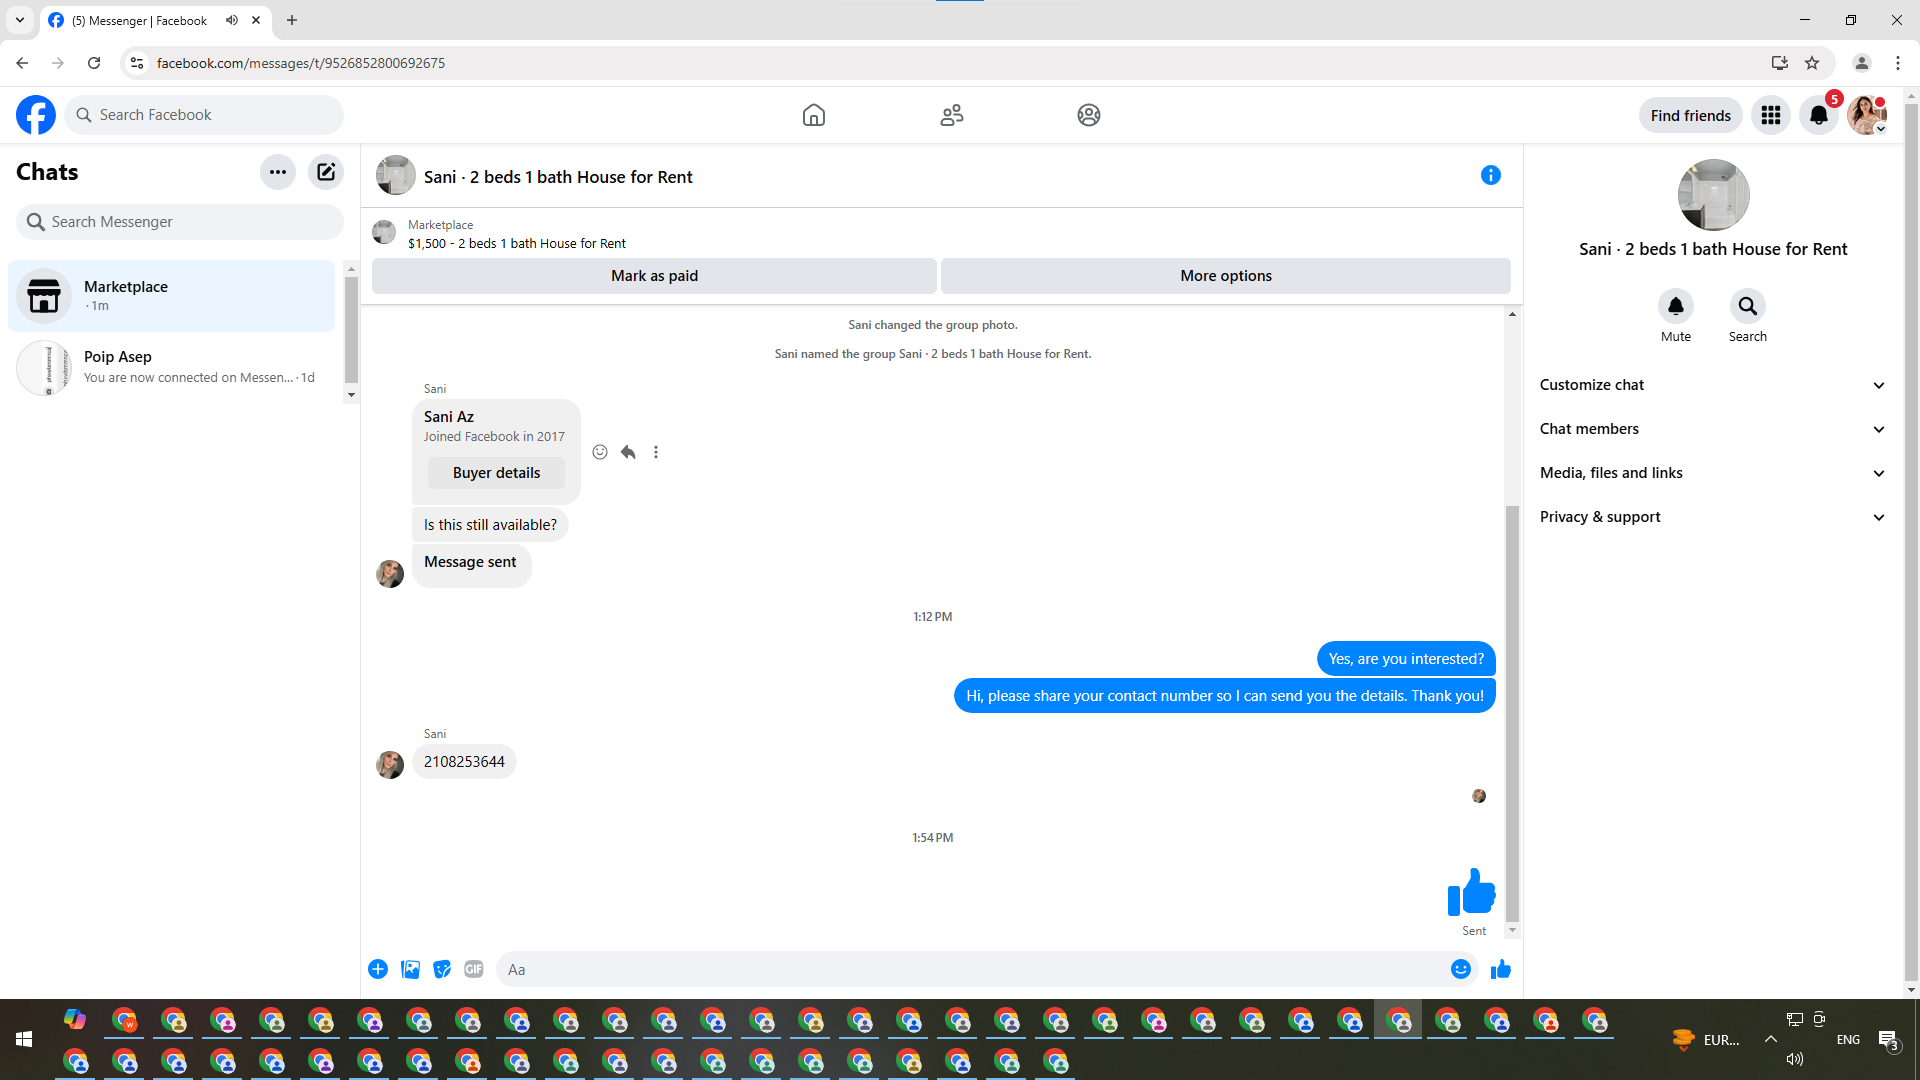Viewport: 1920px width, 1080px height.
Task: Open more actions plus icon in composer
Action: click(x=378, y=969)
